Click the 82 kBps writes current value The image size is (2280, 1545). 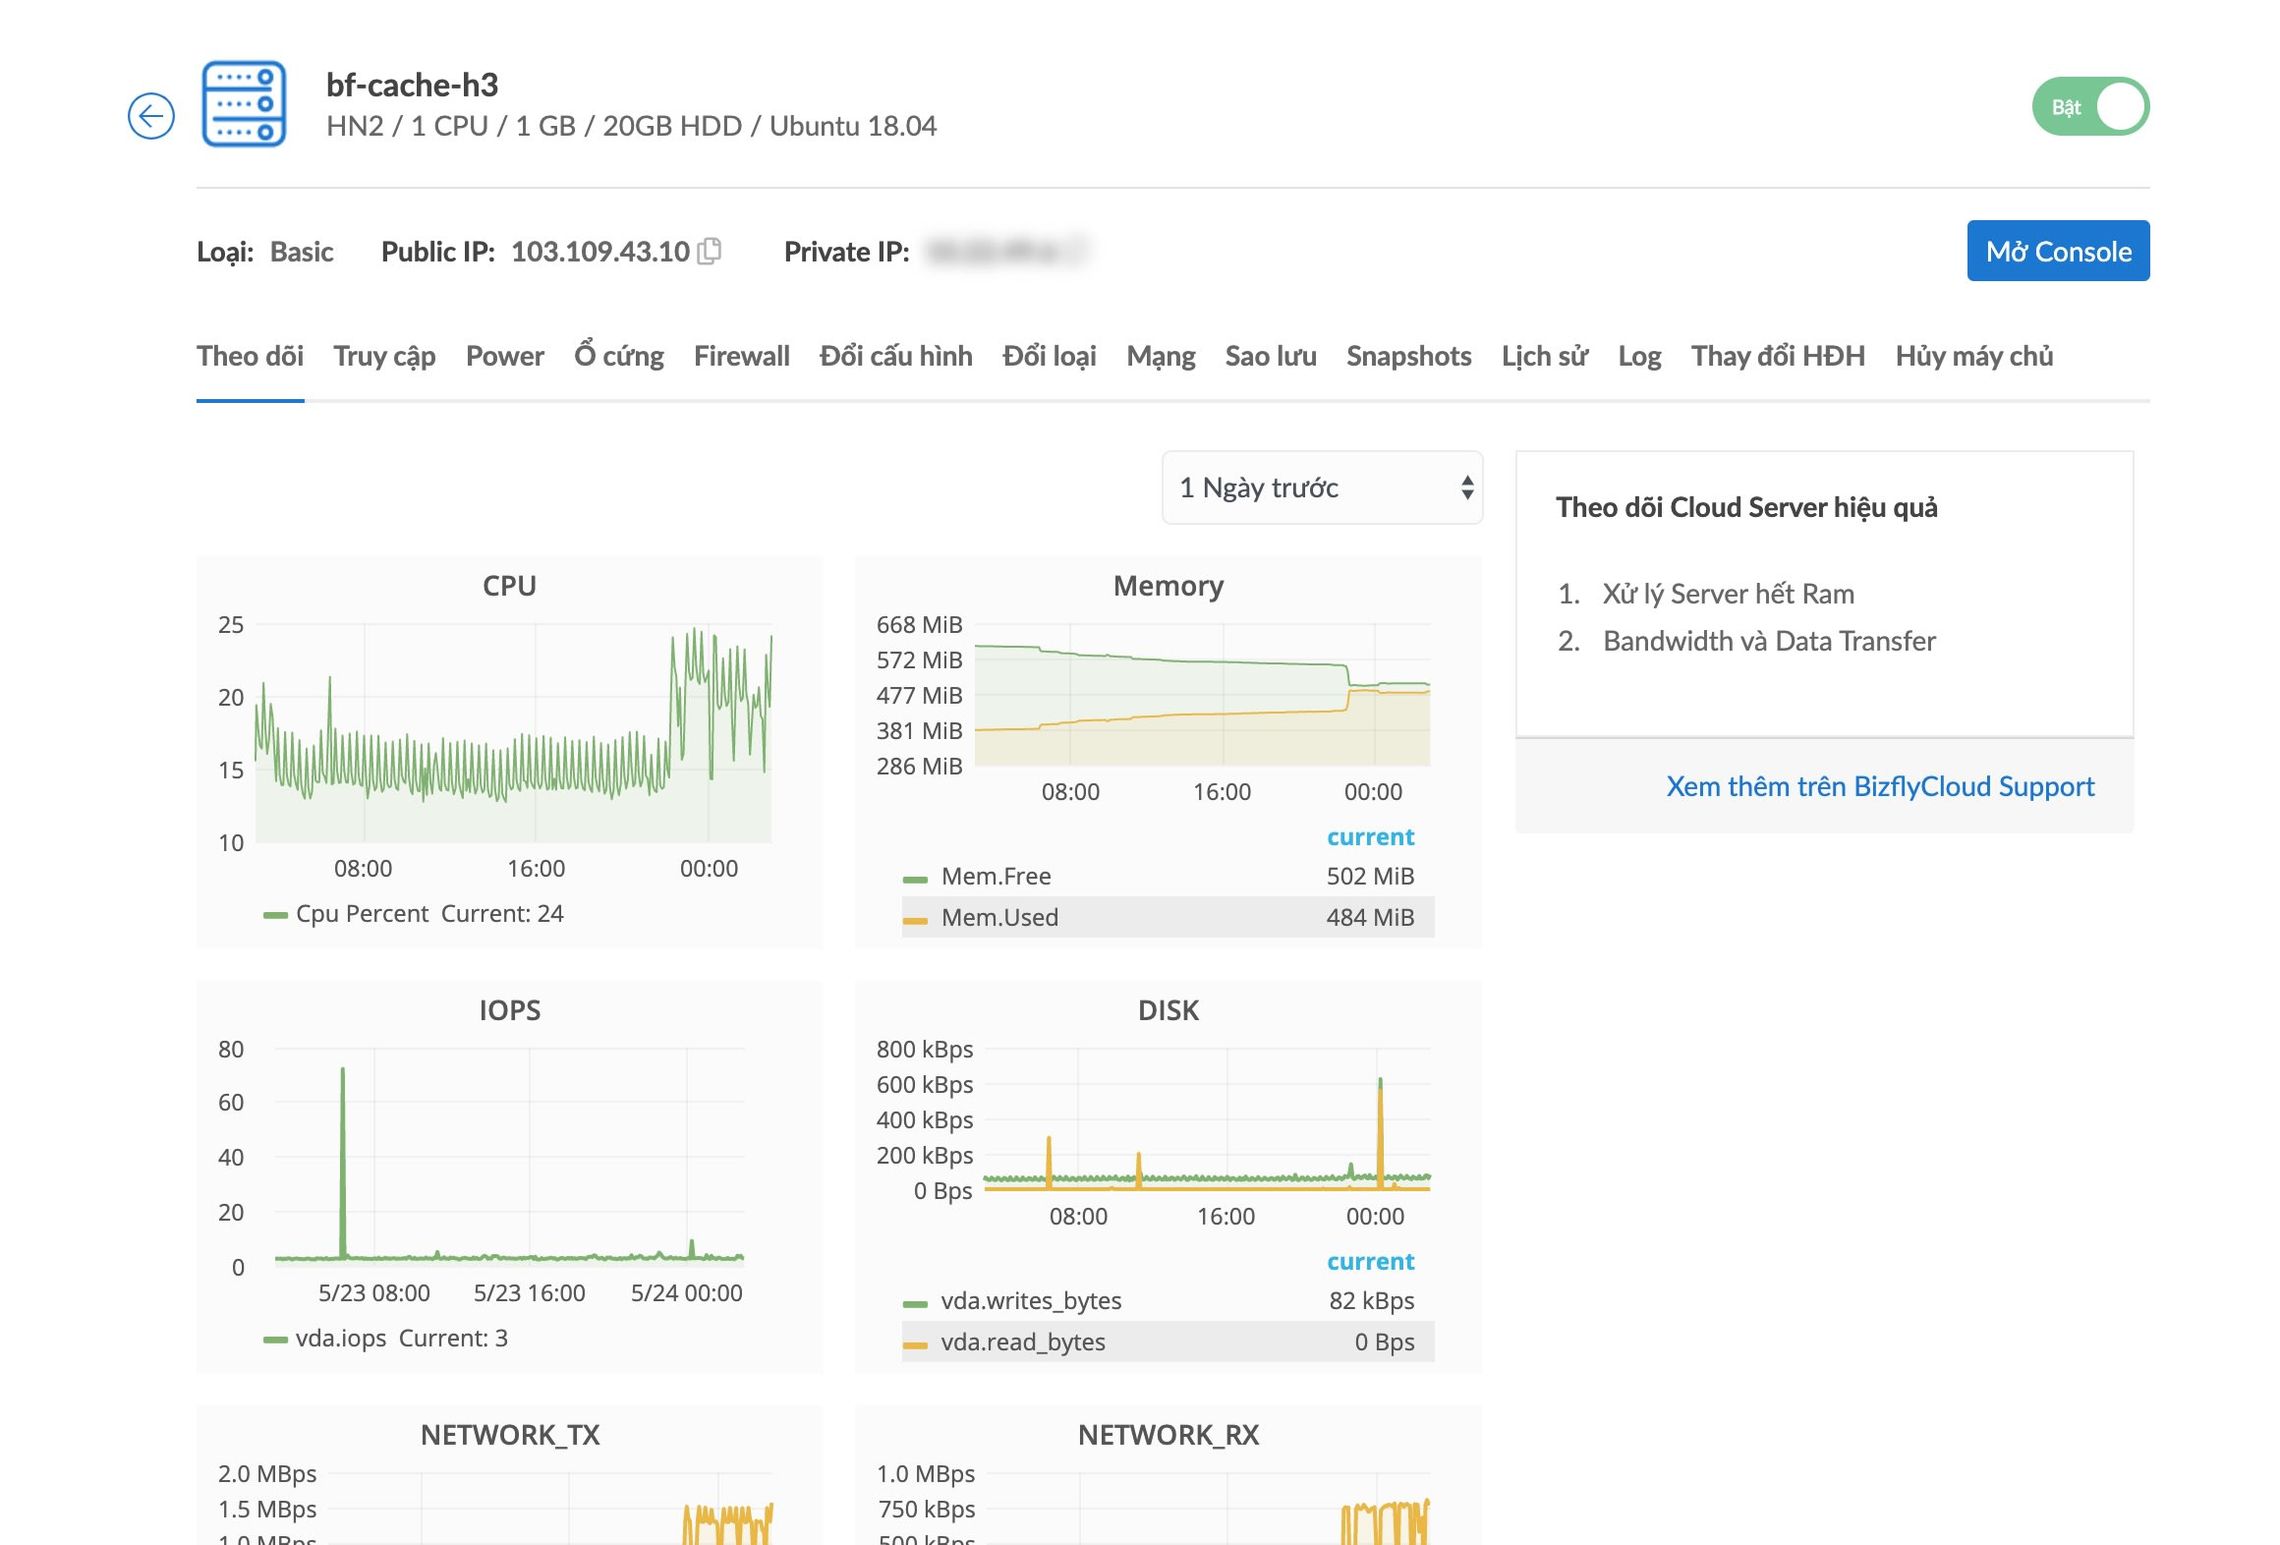(x=1371, y=1300)
